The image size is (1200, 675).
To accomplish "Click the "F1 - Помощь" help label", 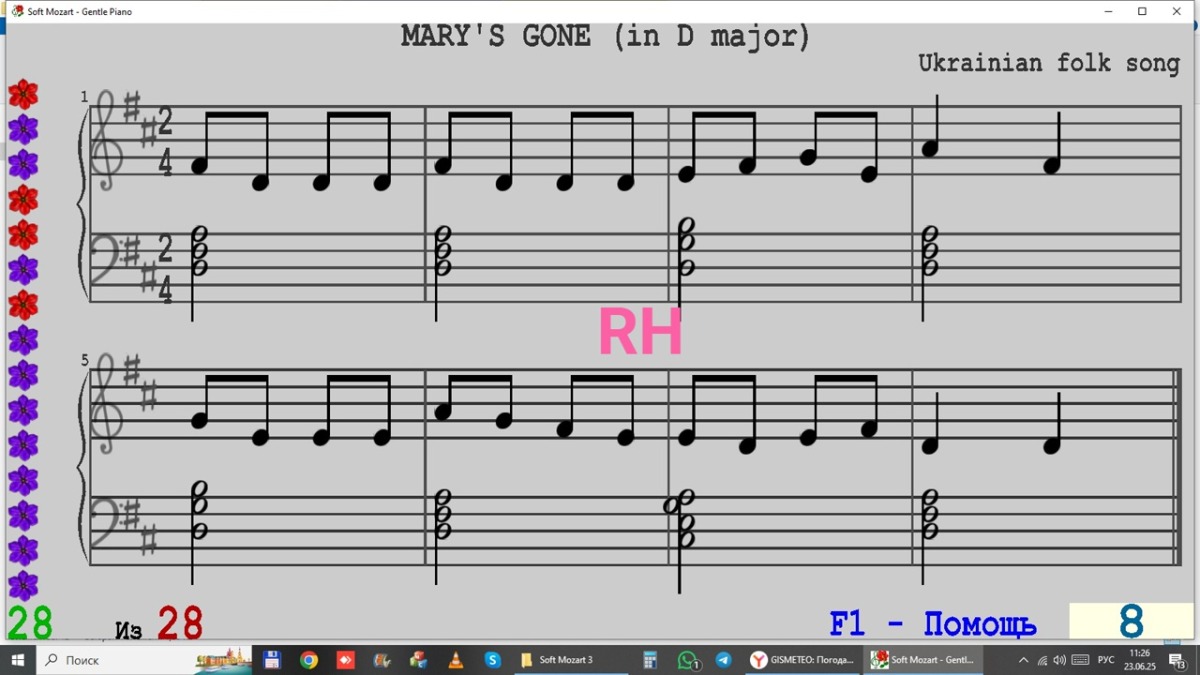I will (x=932, y=624).
